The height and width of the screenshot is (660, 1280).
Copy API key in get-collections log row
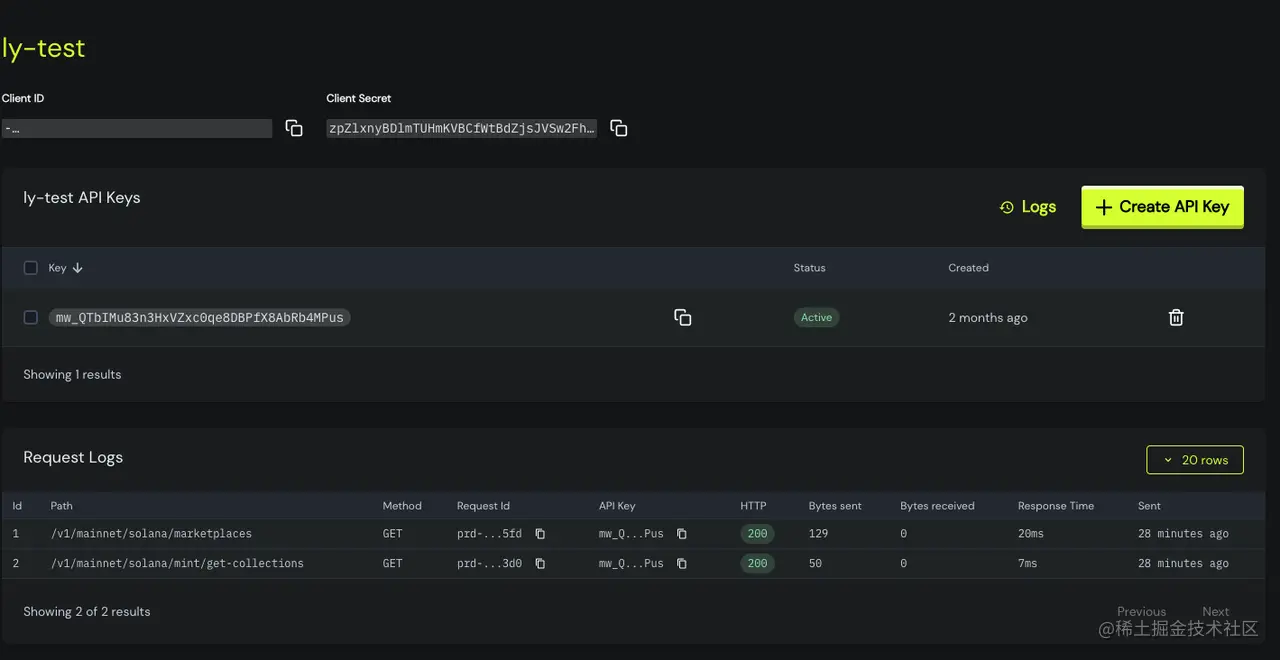[x=682, y=564]
